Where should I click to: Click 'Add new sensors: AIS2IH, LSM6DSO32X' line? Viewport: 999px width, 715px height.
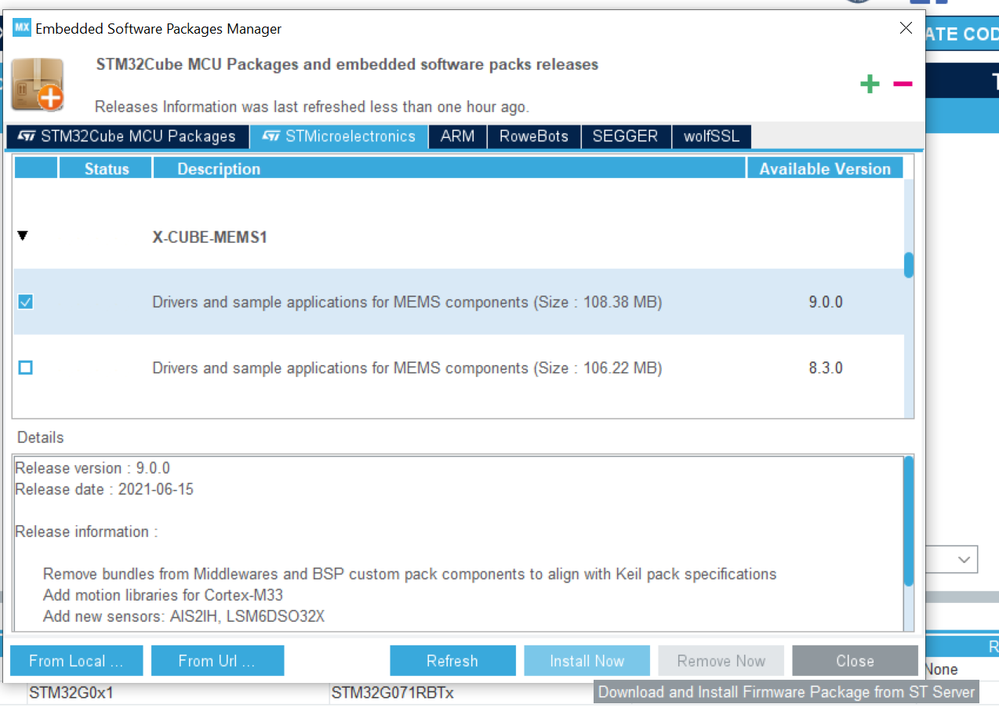183,616
